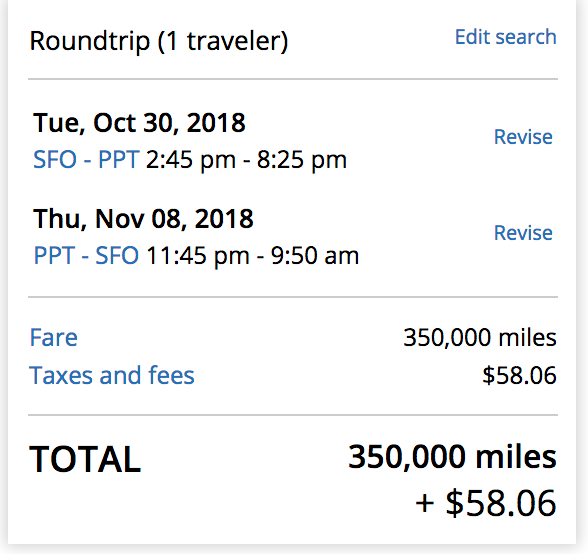This screenshot has height=554, width=588.
Task: Select the 8:25 pm arrival time
Action: tap(302, 160)
